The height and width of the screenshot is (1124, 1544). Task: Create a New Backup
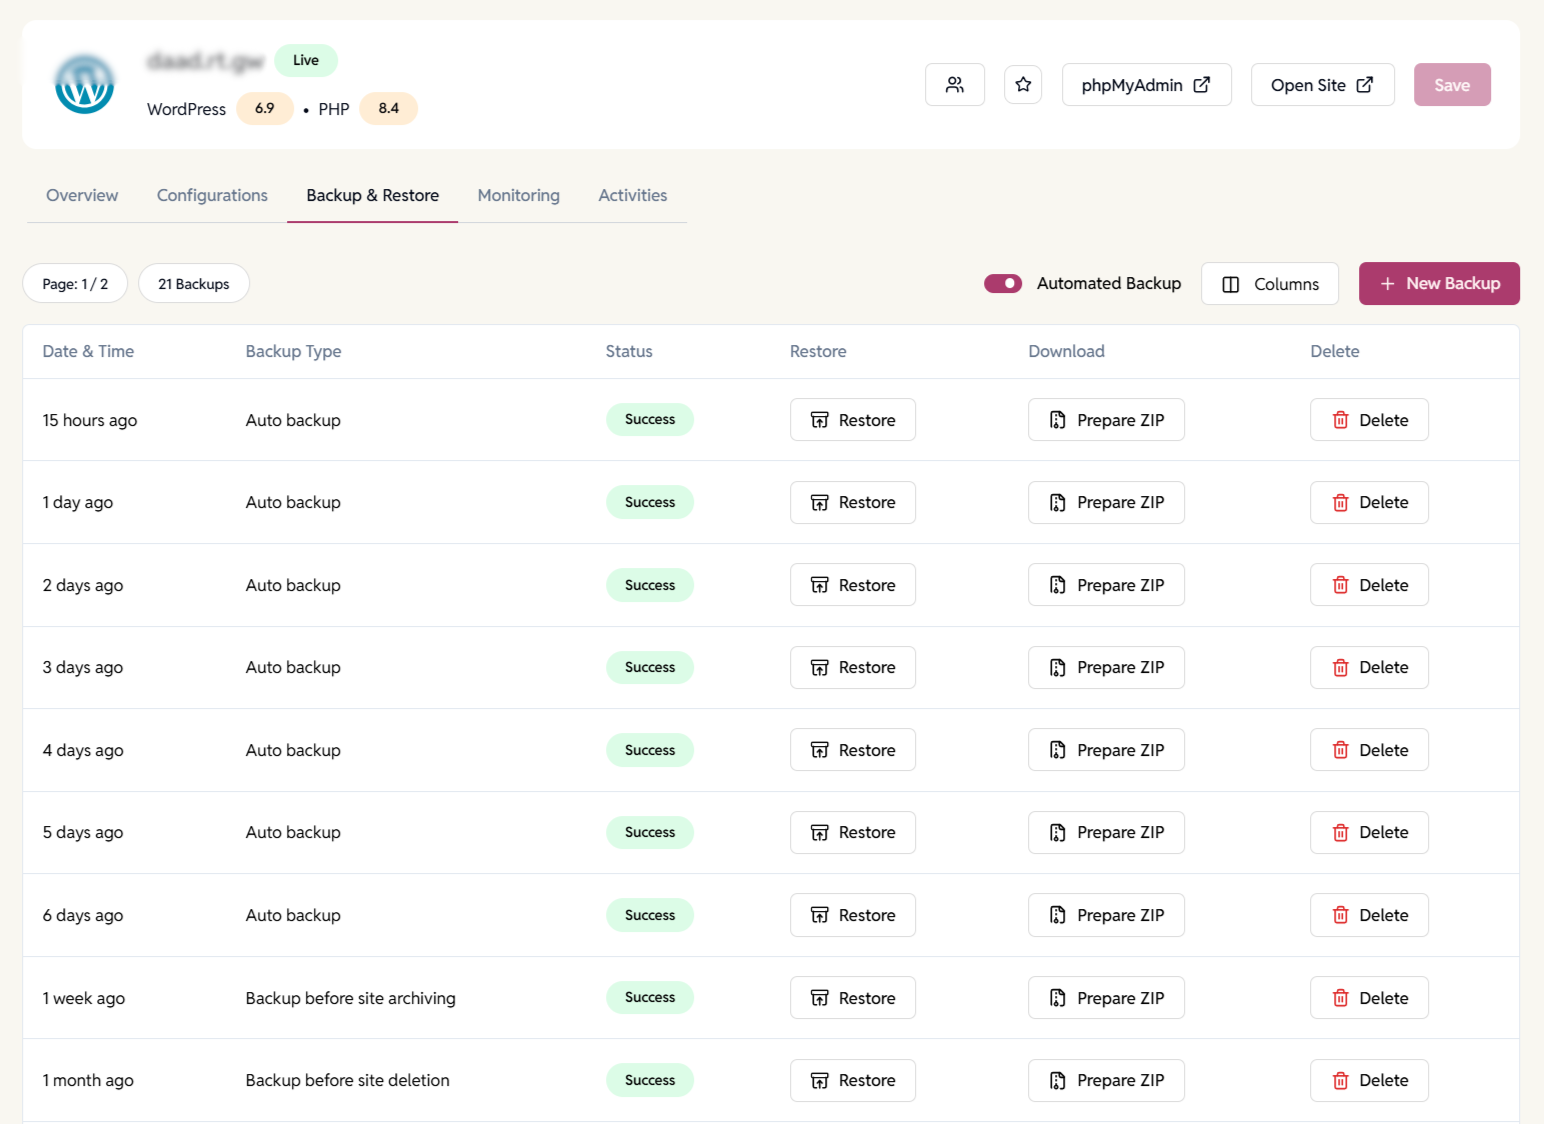pyautogui.click(x=1438, y=284)
